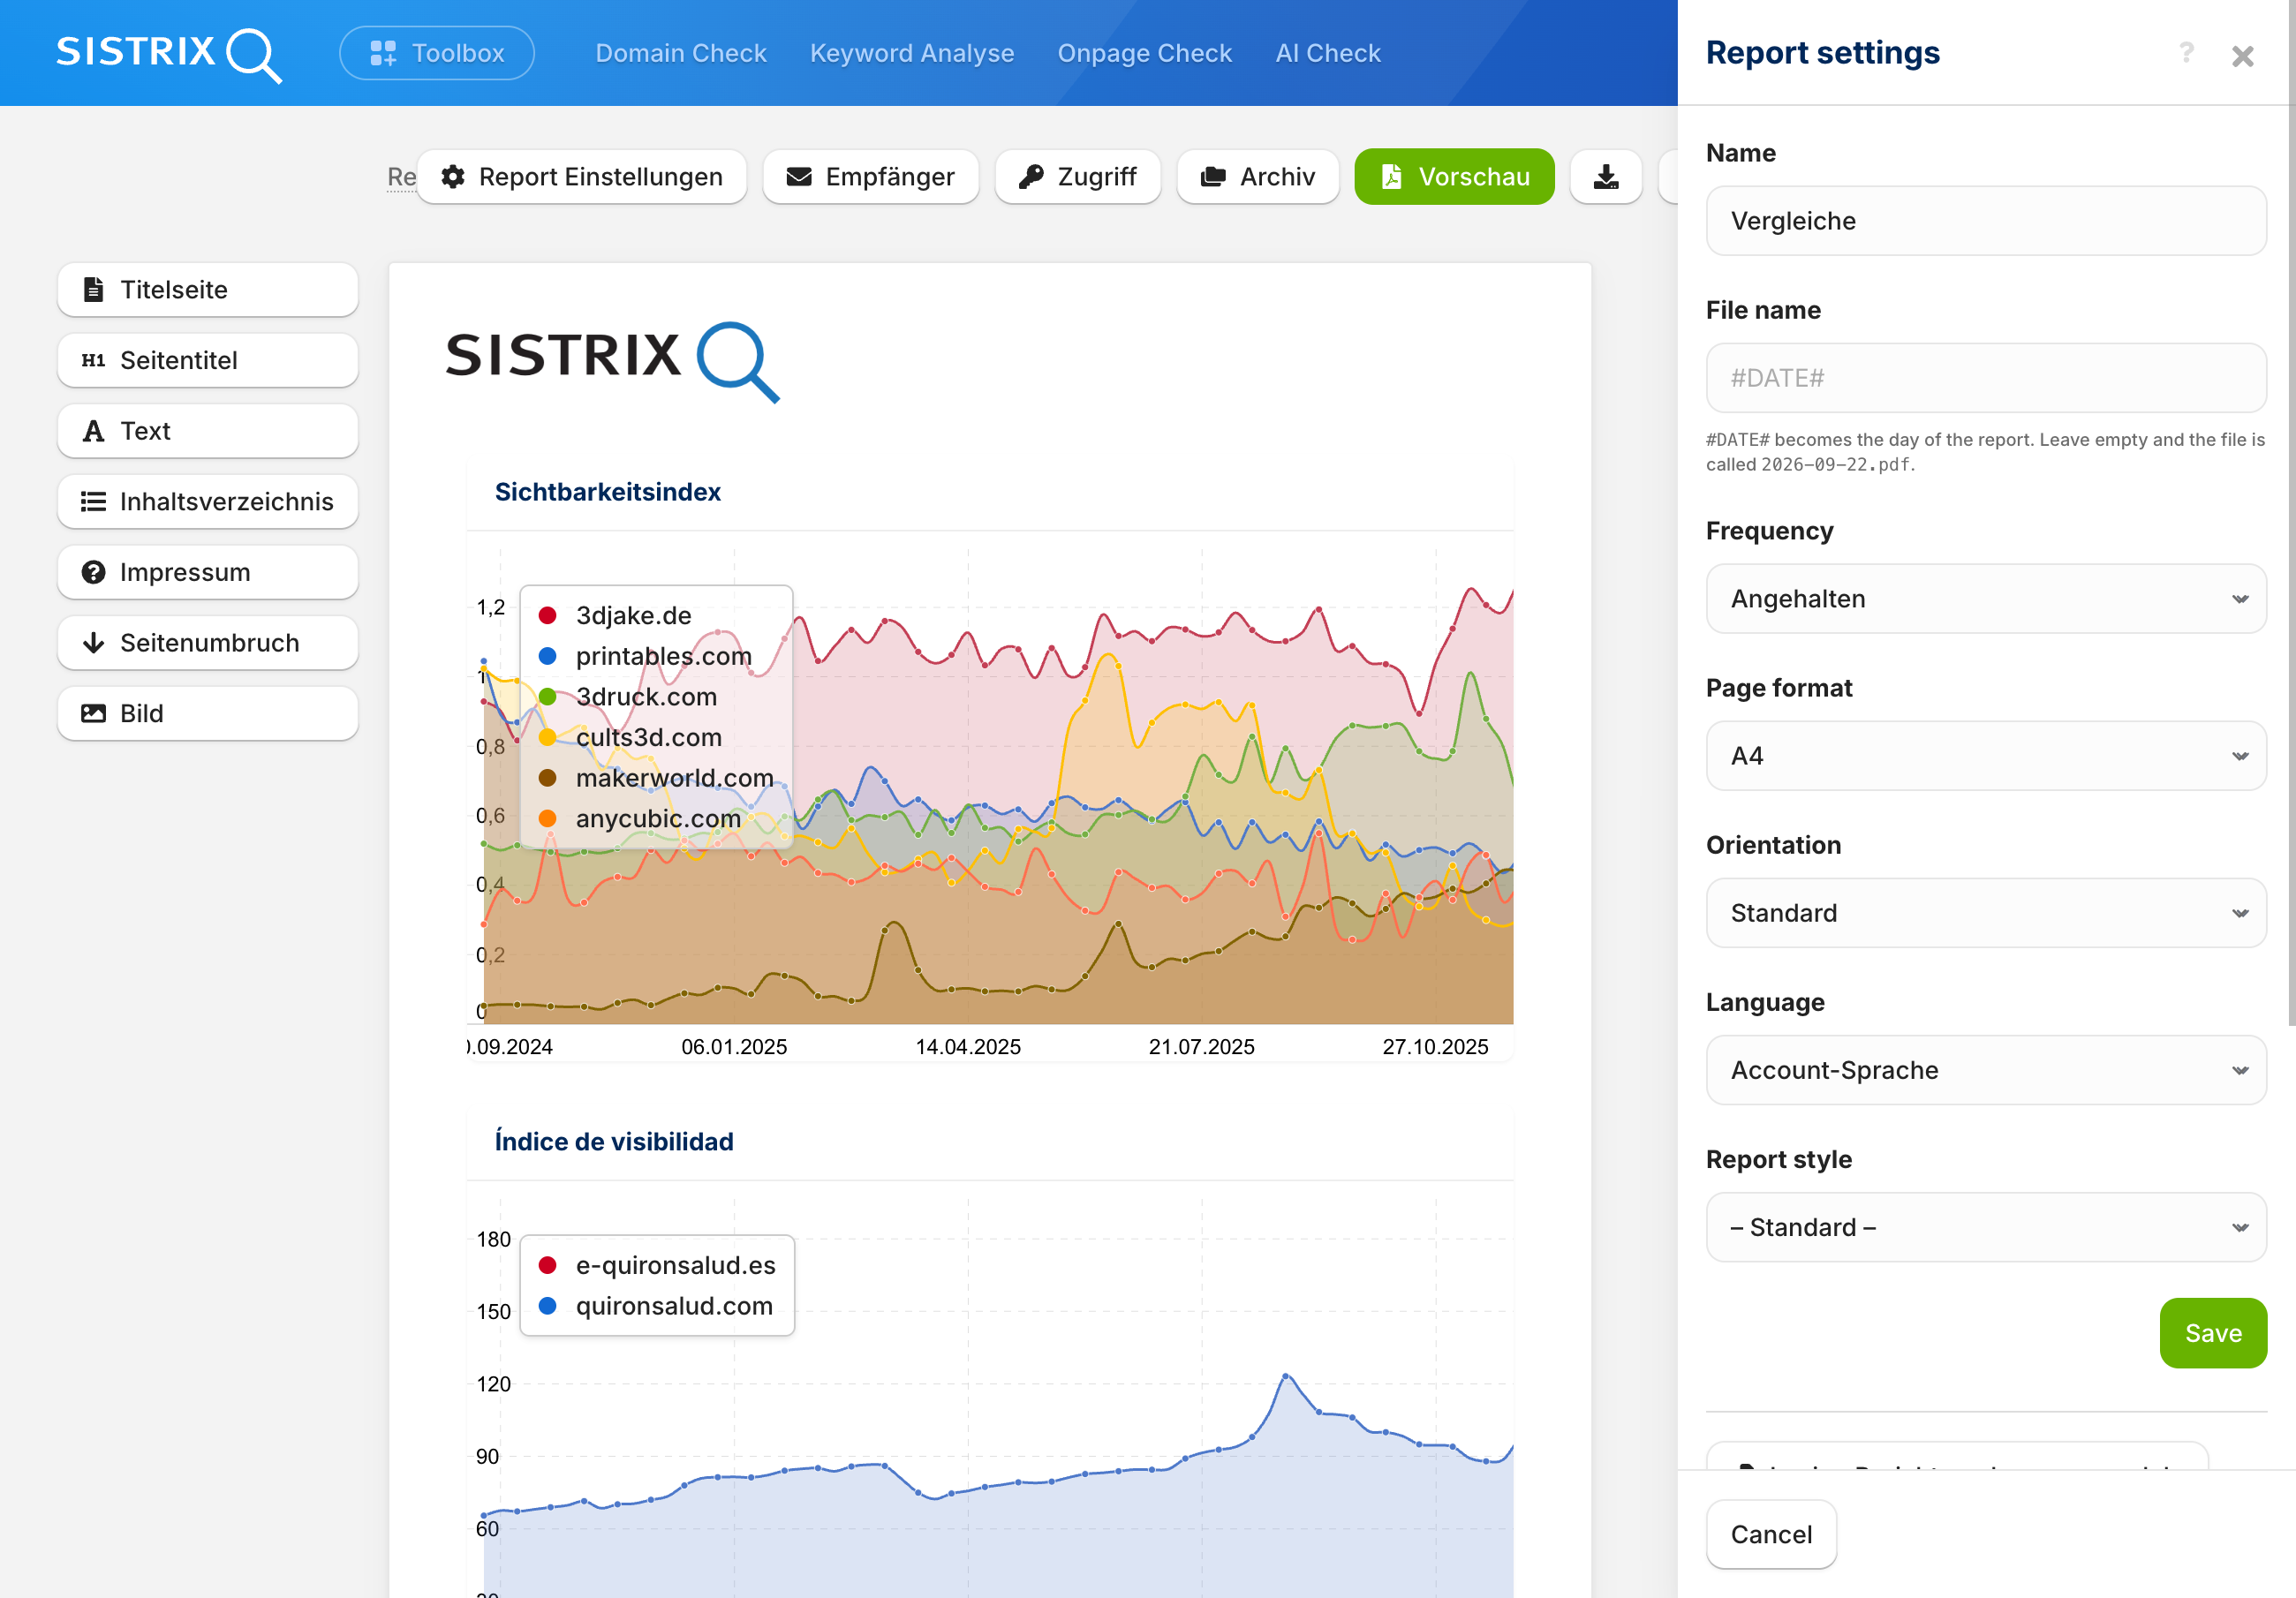Add a Text element
This screenshot has width=2296, height=1598.
click(208, 431)
